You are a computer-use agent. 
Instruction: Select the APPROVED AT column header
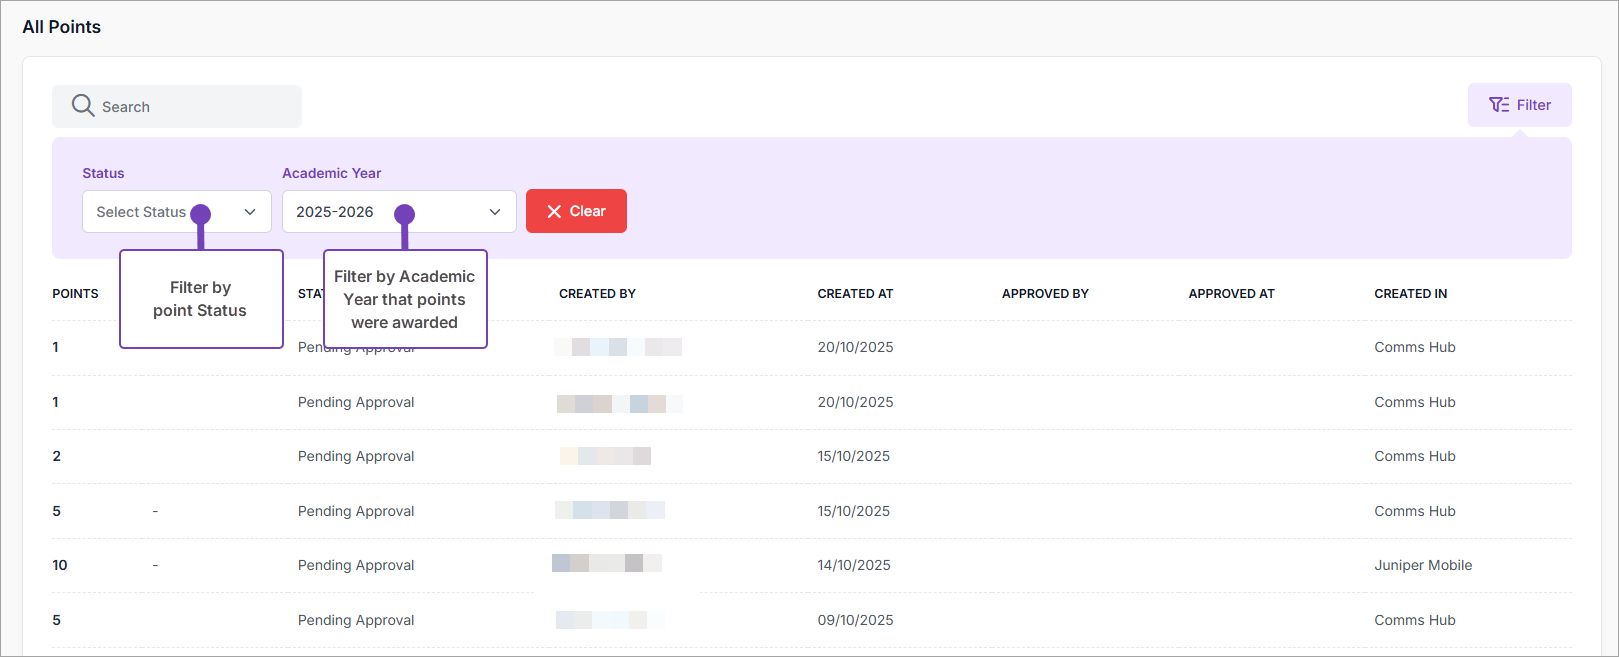[1231, 294]
